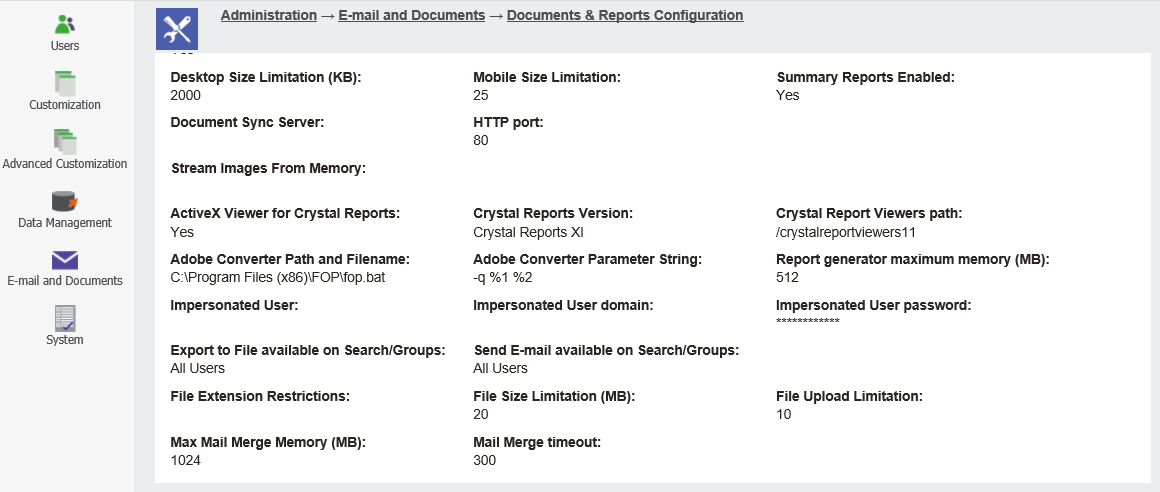Select the Mail Merge timeout value 300
Image resolution: width=1160 pixels, height=492 pixels.
[485, 461]
